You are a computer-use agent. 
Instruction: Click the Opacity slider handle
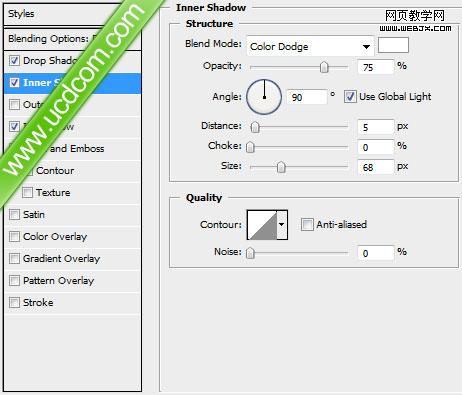point(324,67)
